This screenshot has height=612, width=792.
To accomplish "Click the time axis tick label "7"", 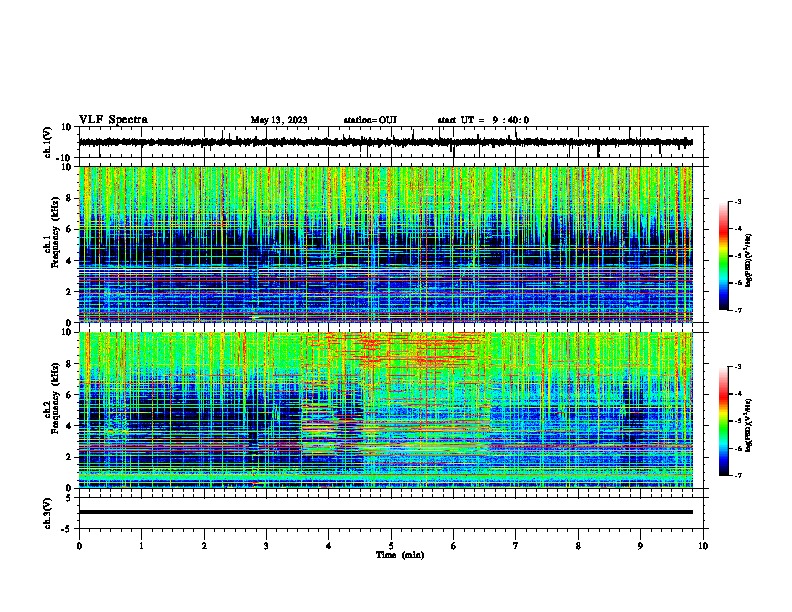I will coord(516,546).
